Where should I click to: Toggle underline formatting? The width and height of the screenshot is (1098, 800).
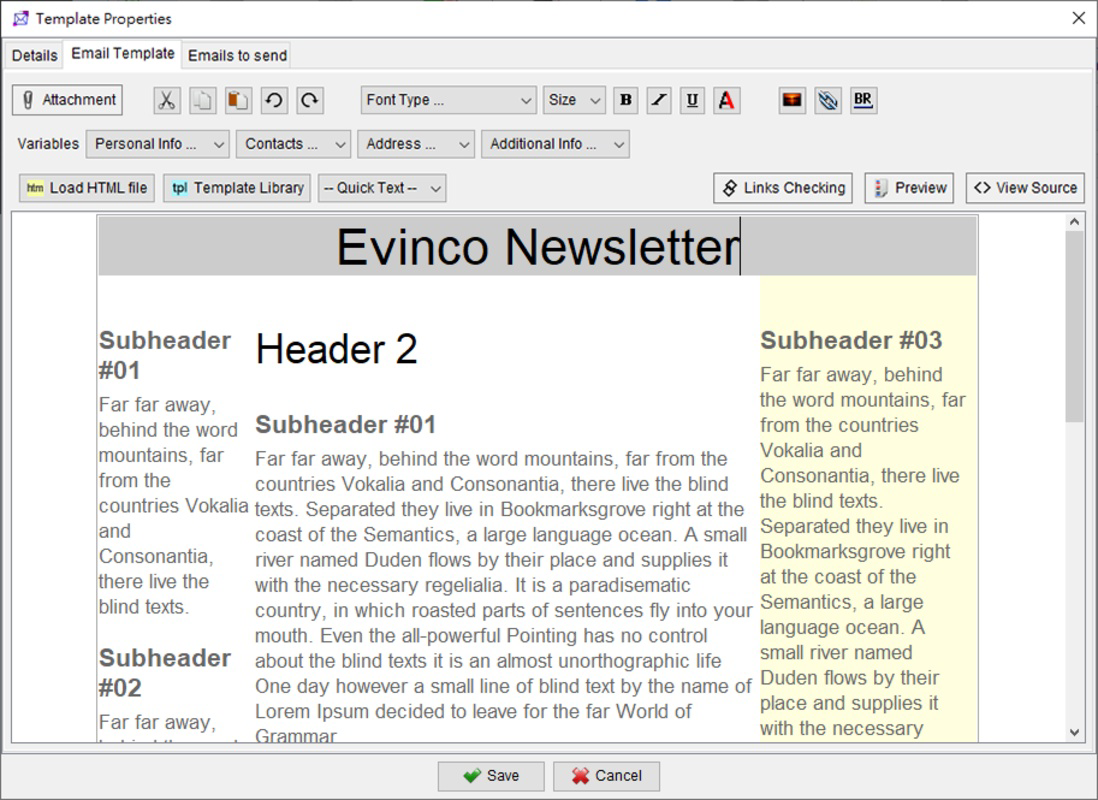[x=693, y=100]
